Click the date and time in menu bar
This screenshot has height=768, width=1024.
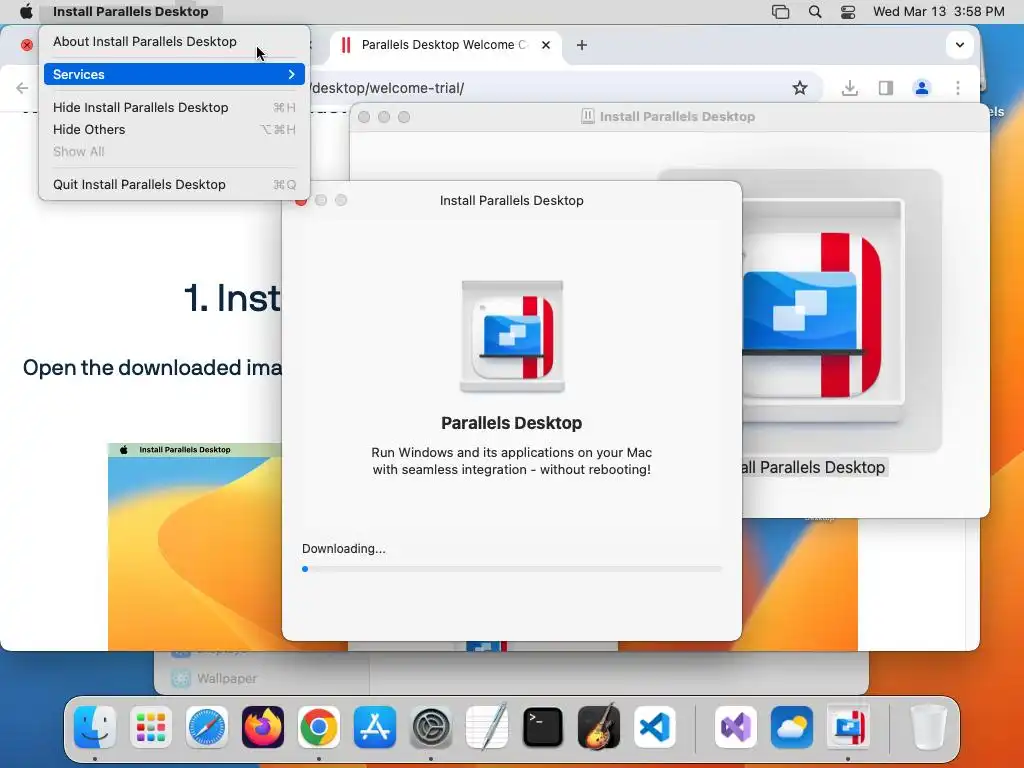click(x=938, y=11)
